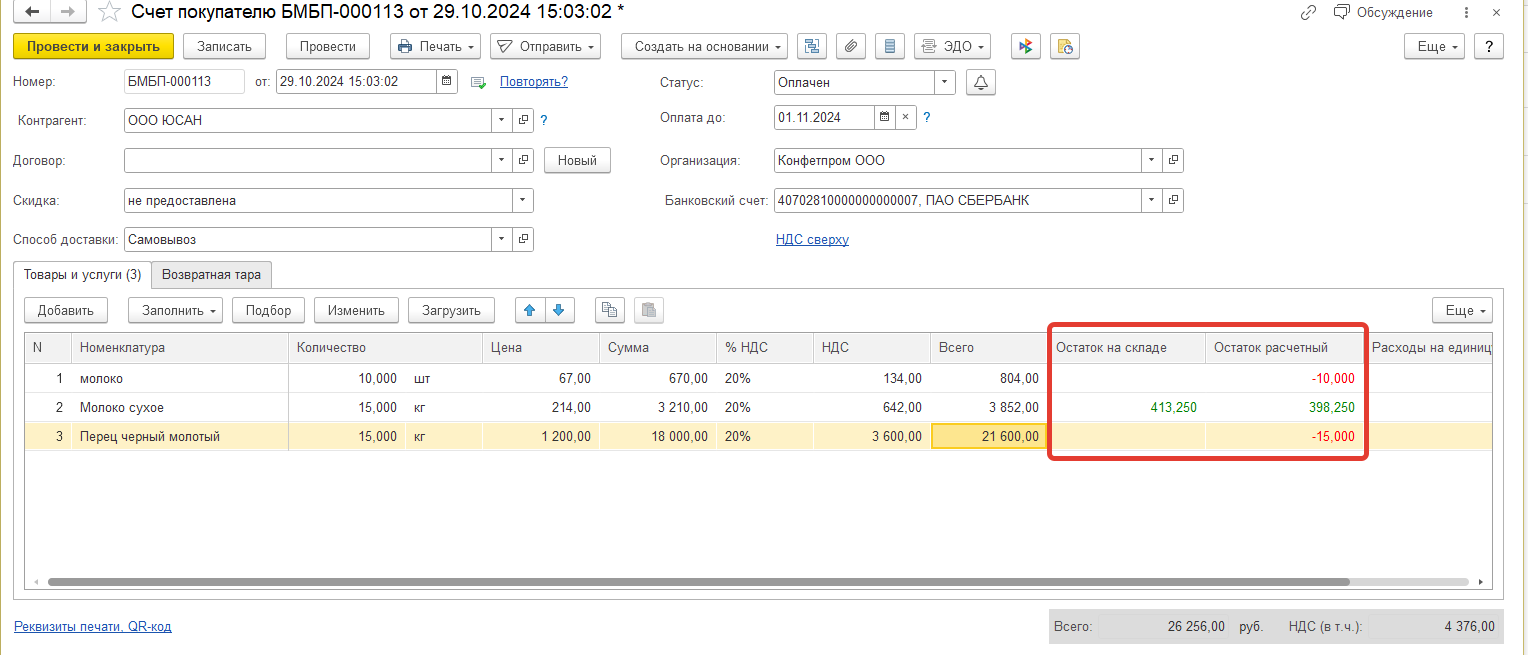Viewport: 1528px width, 655px height.
Task: Open the calendar picker for invoice date
Action: tap(447, 82)
